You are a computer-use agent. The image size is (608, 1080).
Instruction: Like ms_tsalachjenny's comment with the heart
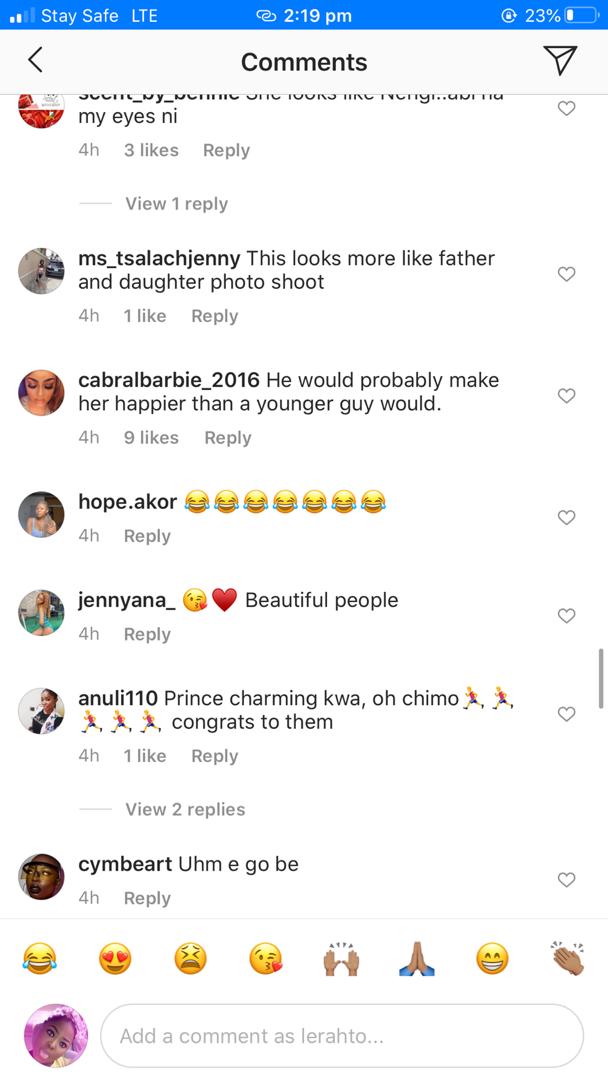[x=566, y=274]
